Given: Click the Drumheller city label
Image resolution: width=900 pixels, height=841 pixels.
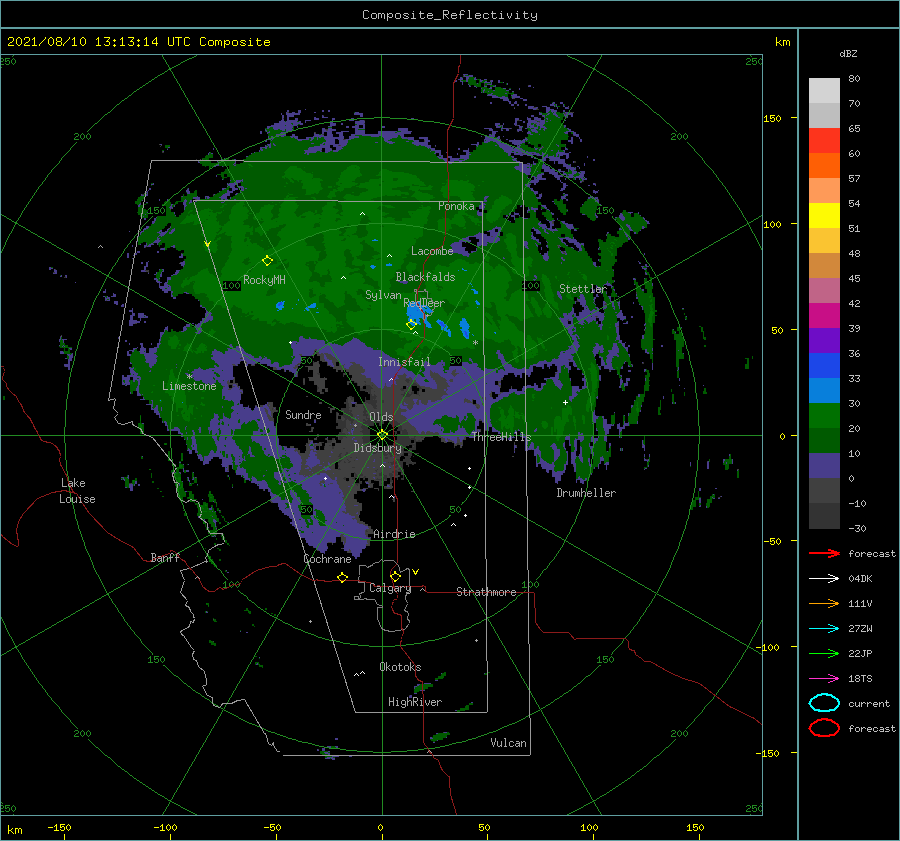Looking at the screenshot, I should 586,493.
